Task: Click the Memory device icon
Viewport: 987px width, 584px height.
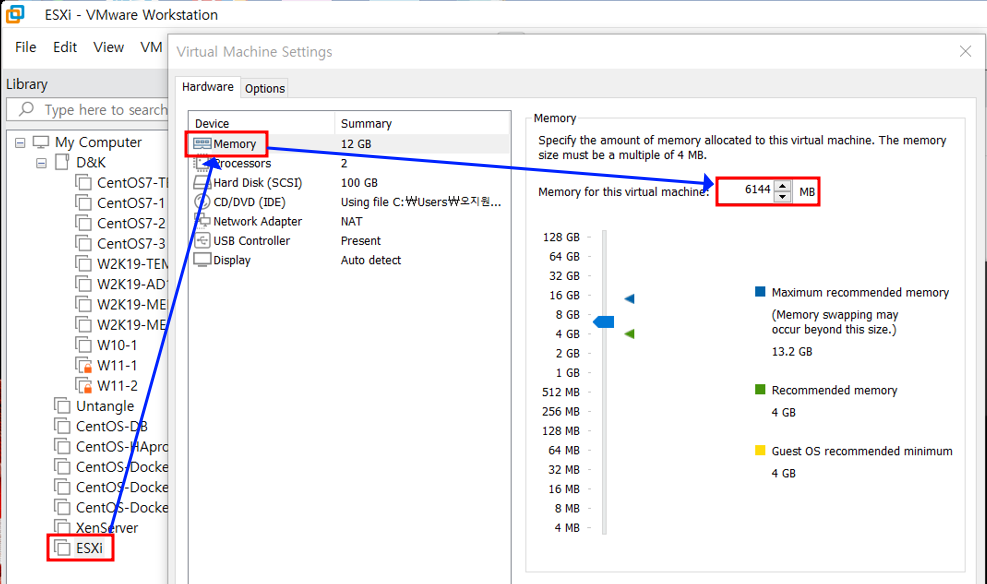Action: (x=202, y=143)
